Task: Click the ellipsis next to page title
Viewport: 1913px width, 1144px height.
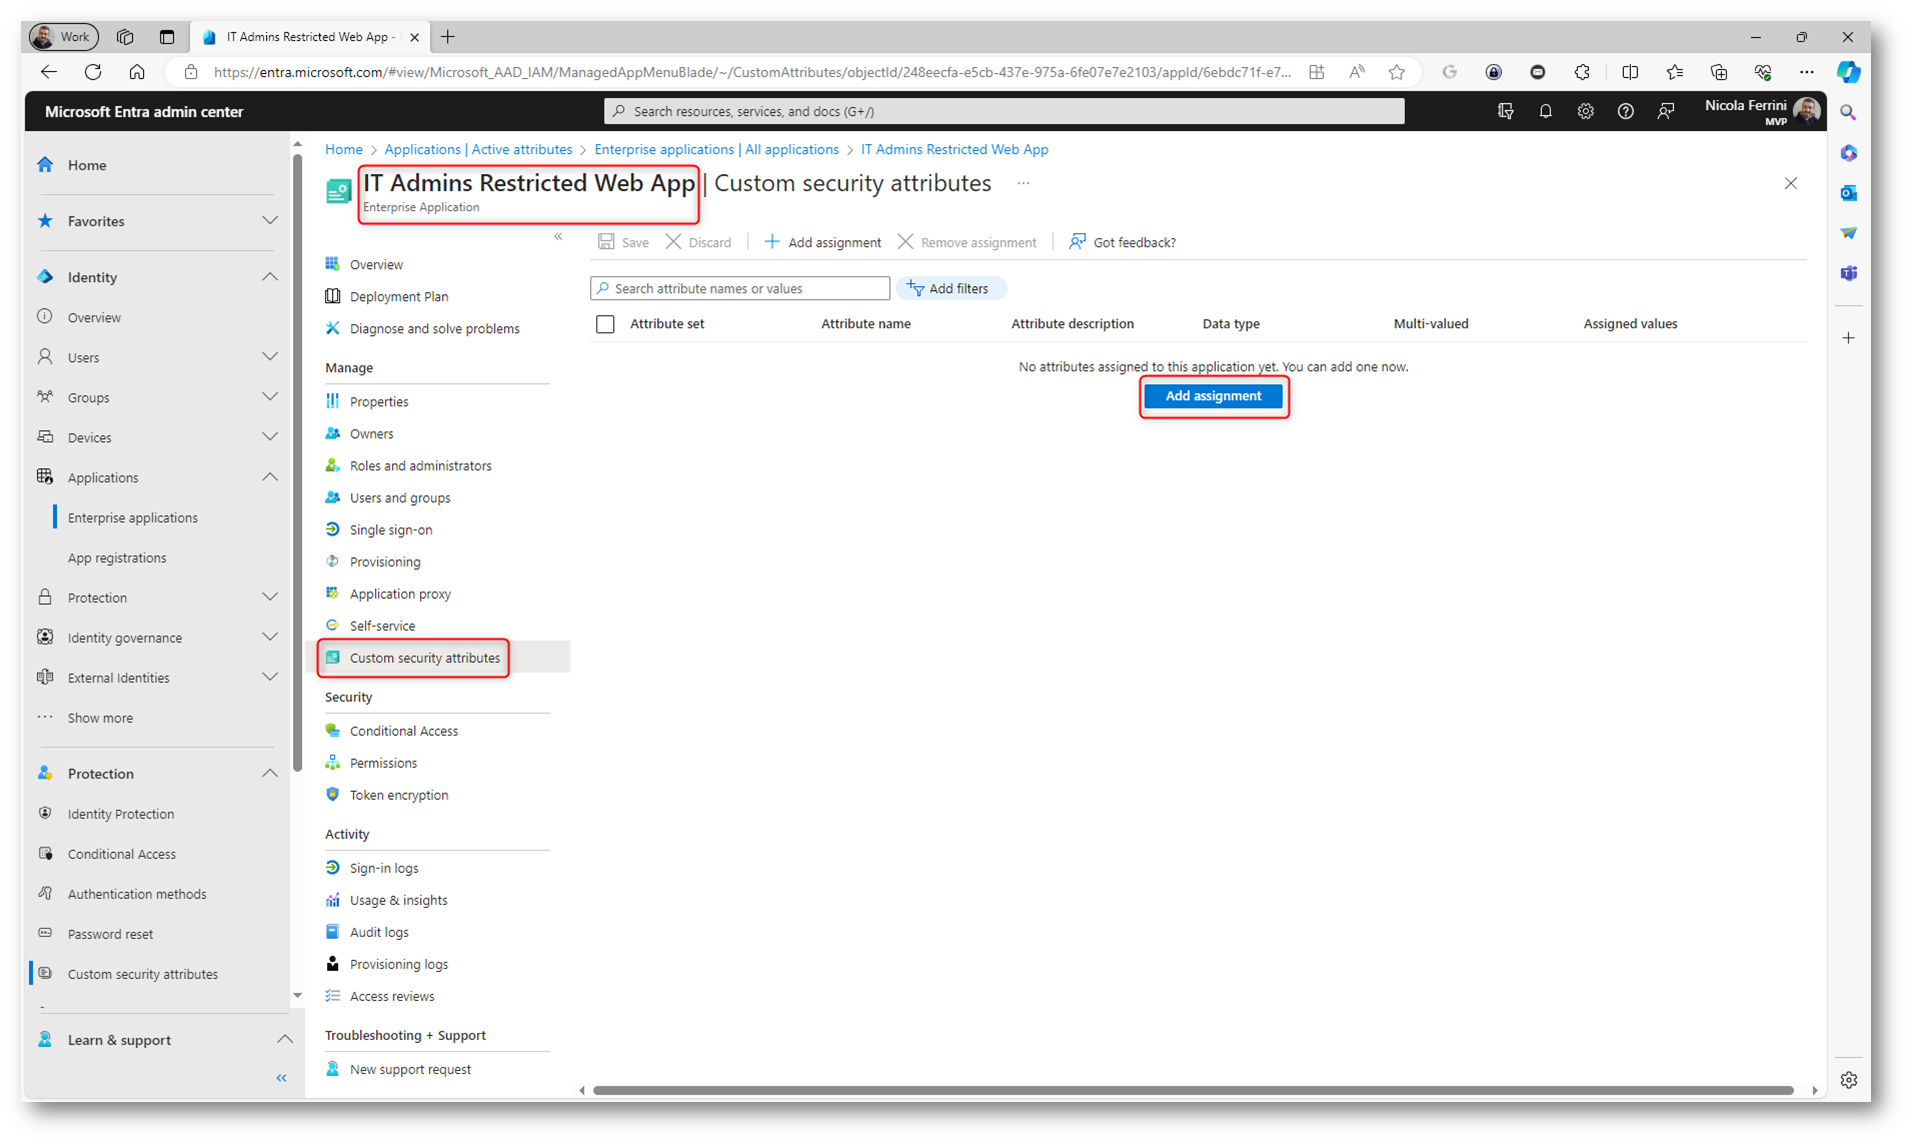Action: pos(1023,183)
